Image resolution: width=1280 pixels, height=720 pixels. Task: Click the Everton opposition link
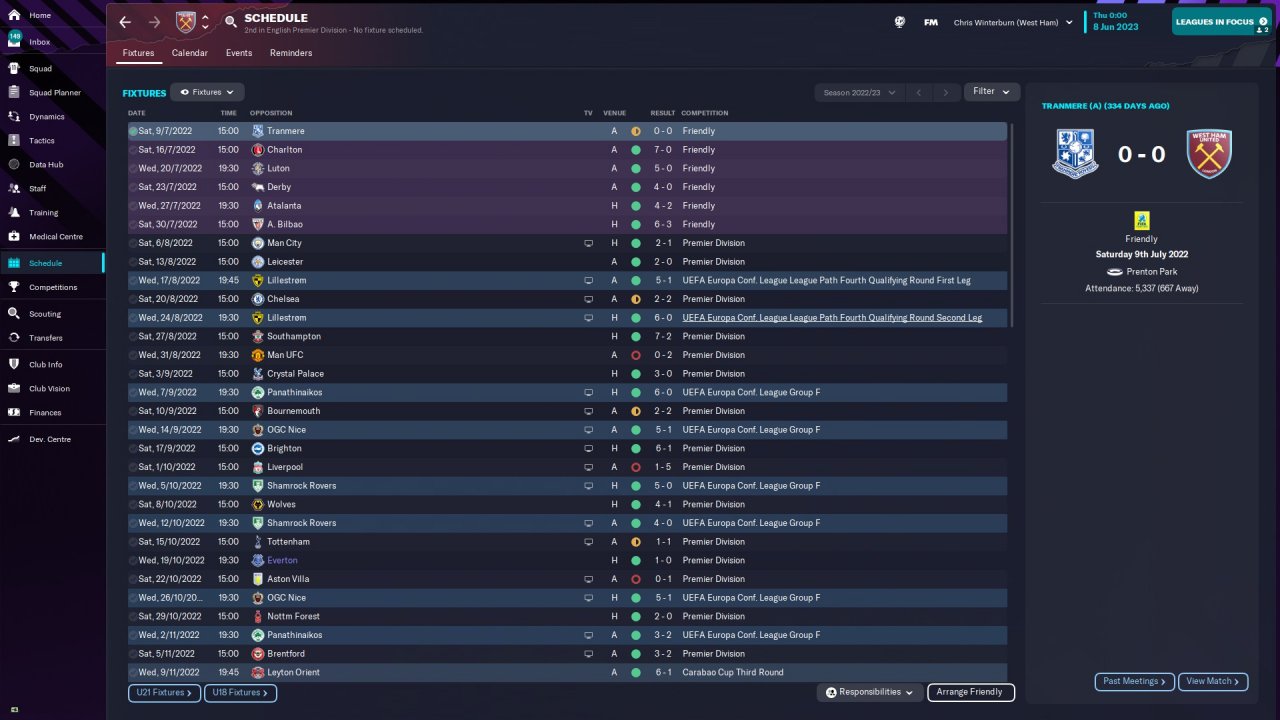point(282,560)
